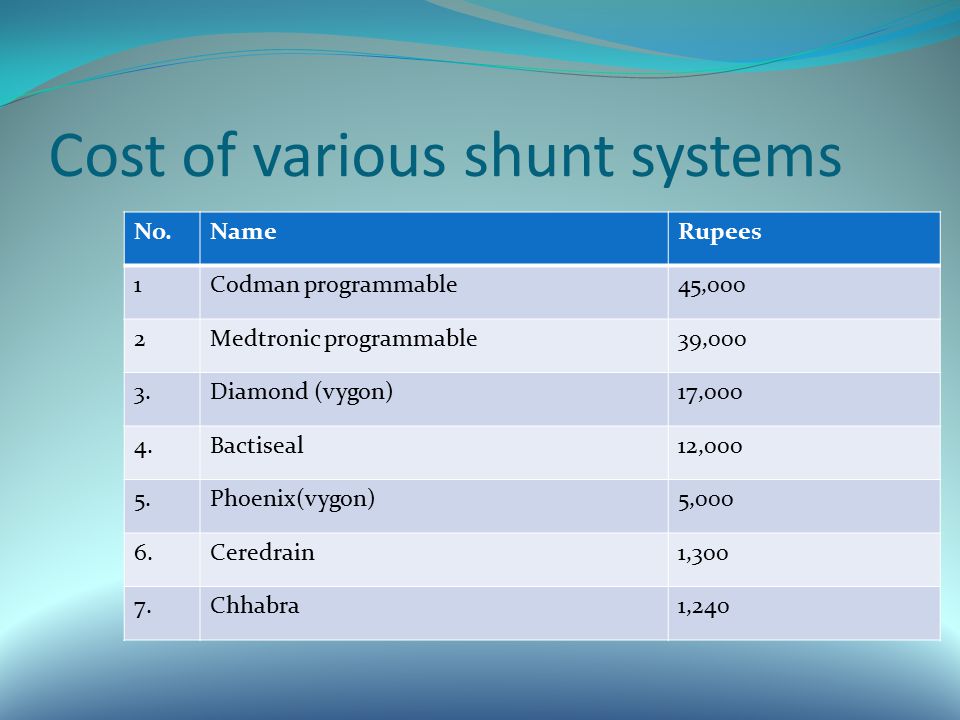Screen dimensions: 960x720
Task: Click the 'Medtronic programmable' cell
Action: click(x=433, y=345)
